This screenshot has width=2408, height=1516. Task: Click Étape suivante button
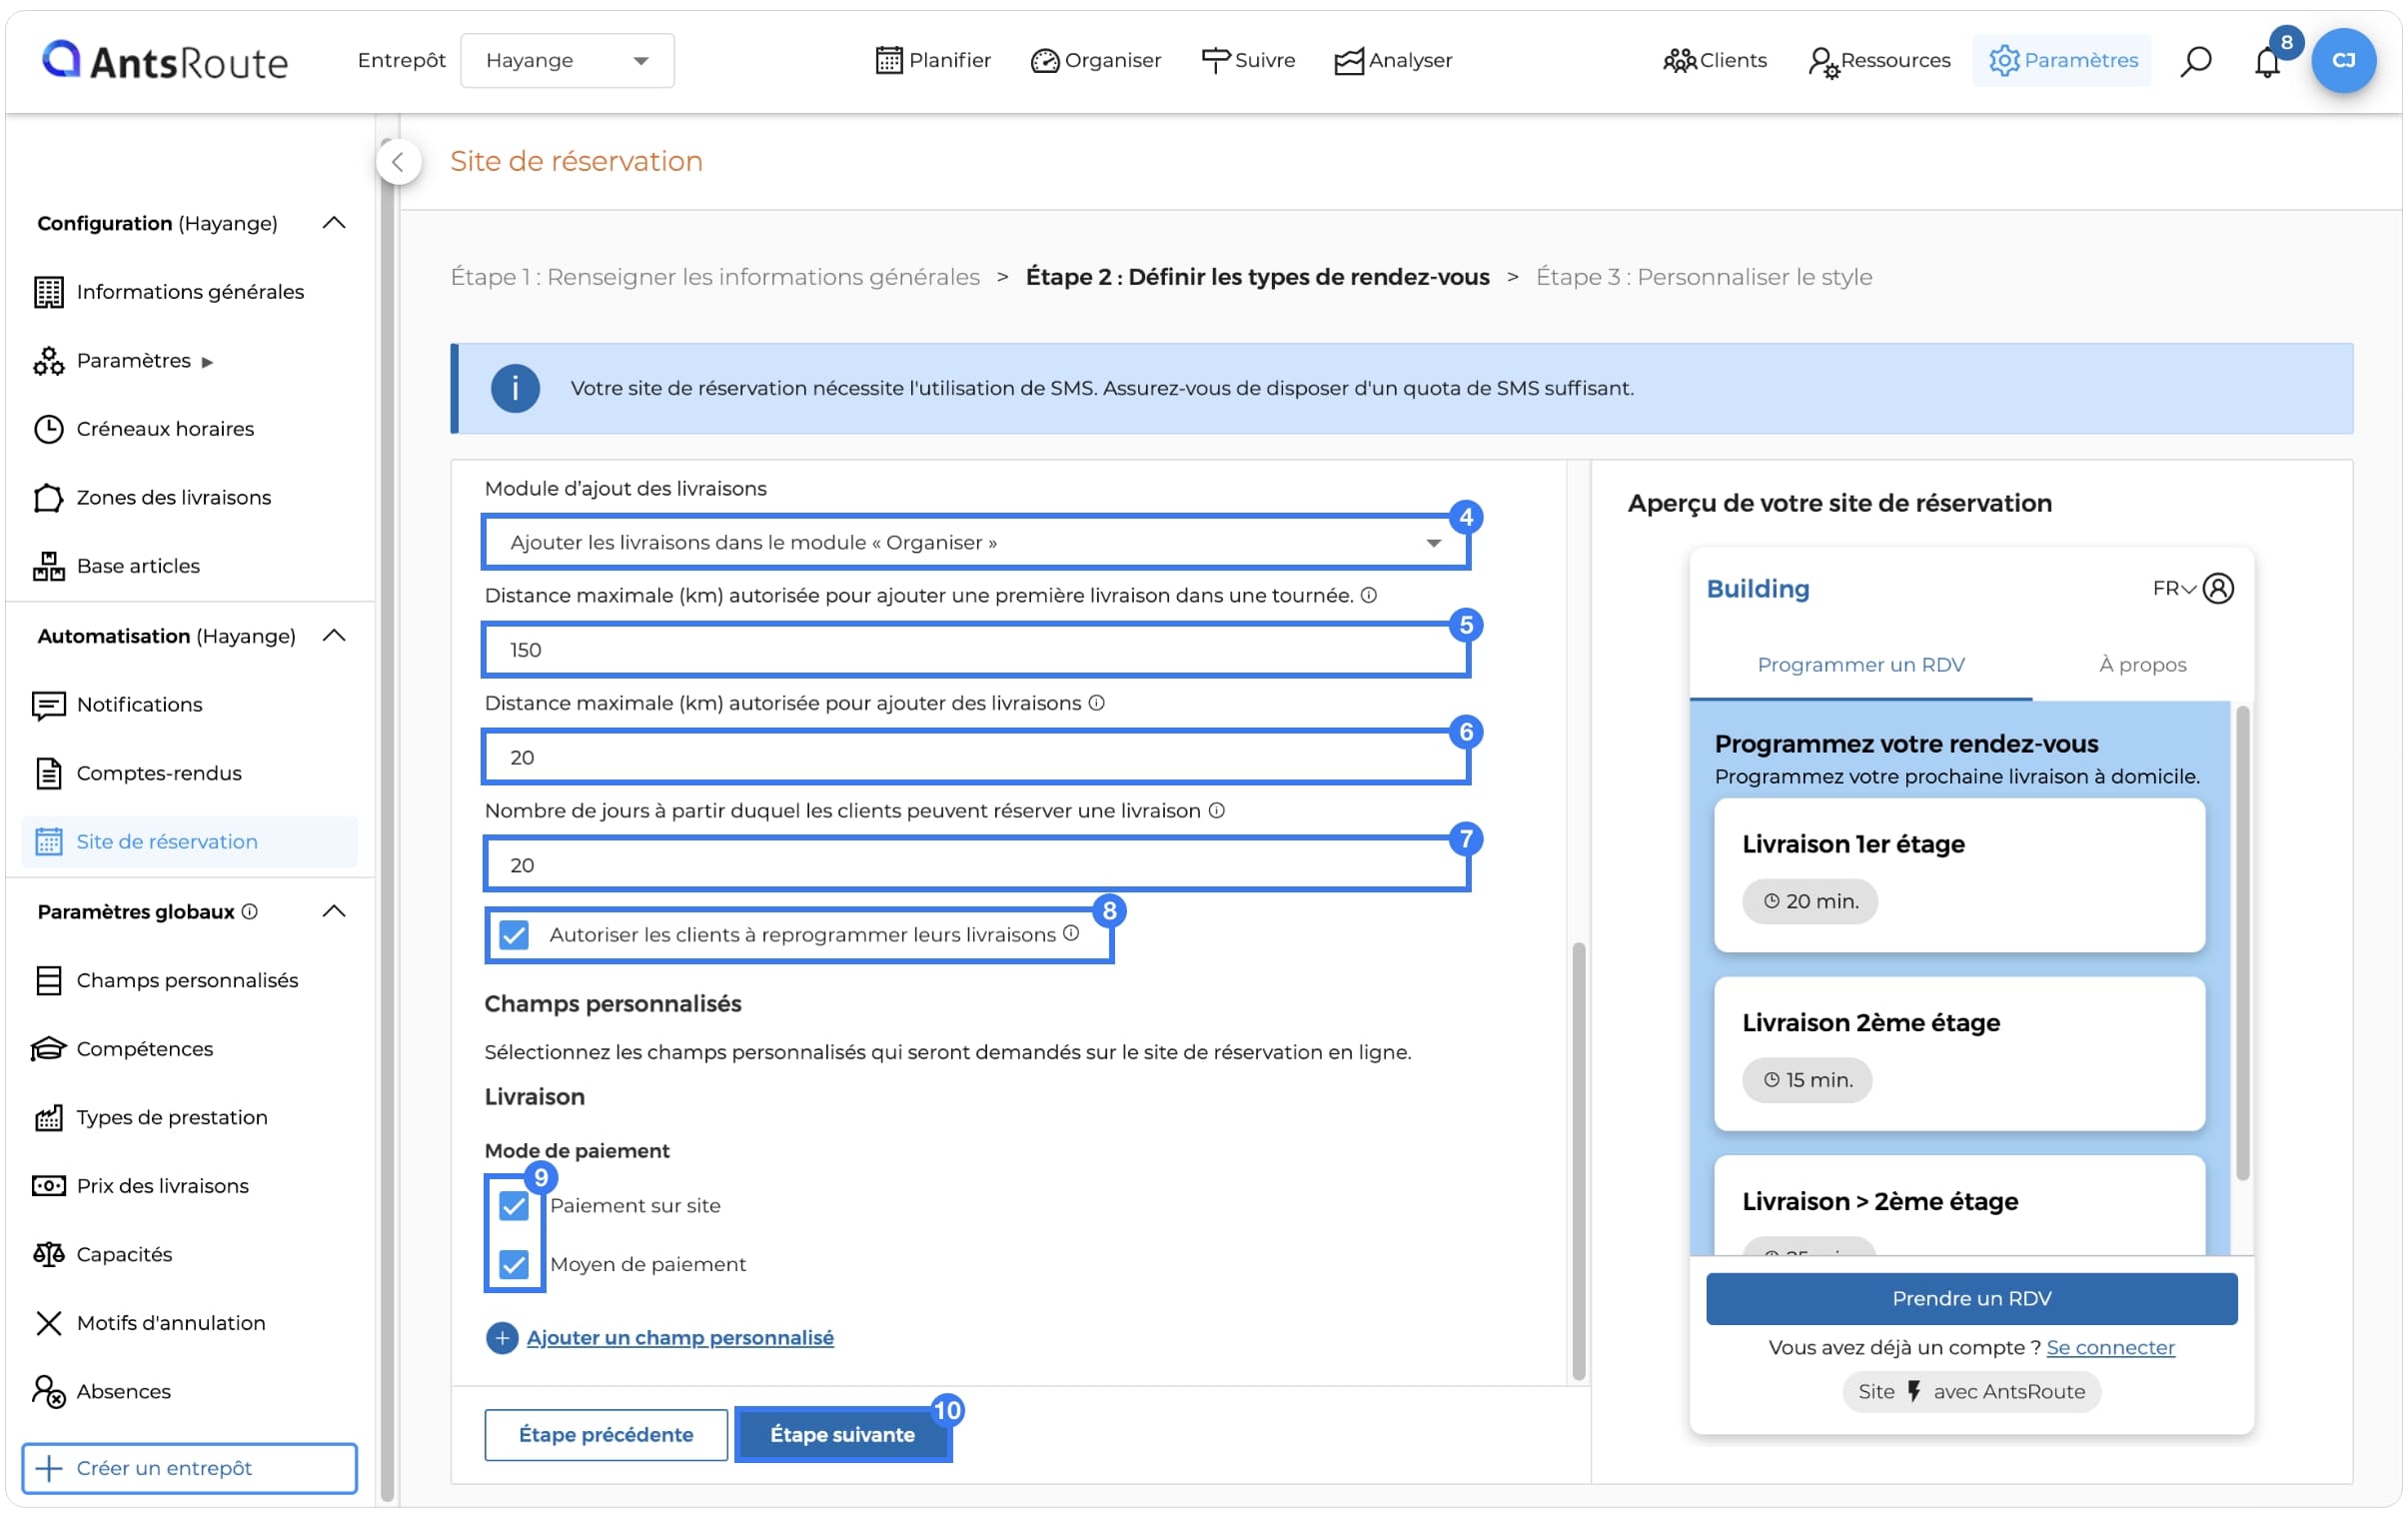842,1436
